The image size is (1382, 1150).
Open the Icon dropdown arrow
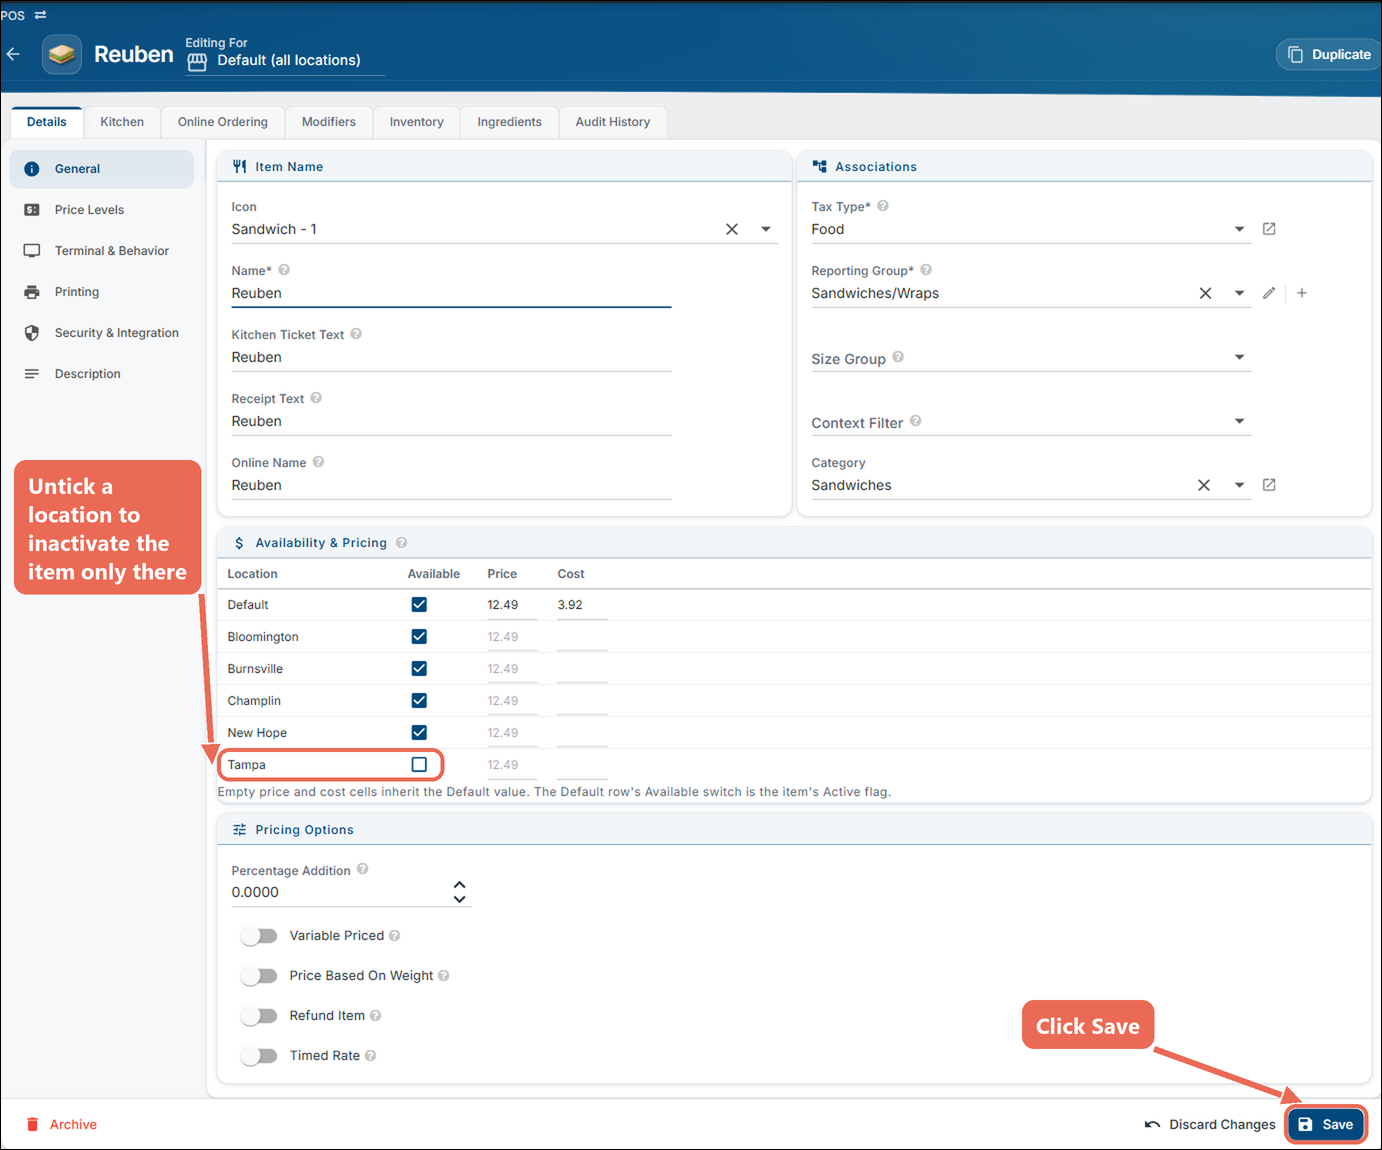(x=766, y=229)
